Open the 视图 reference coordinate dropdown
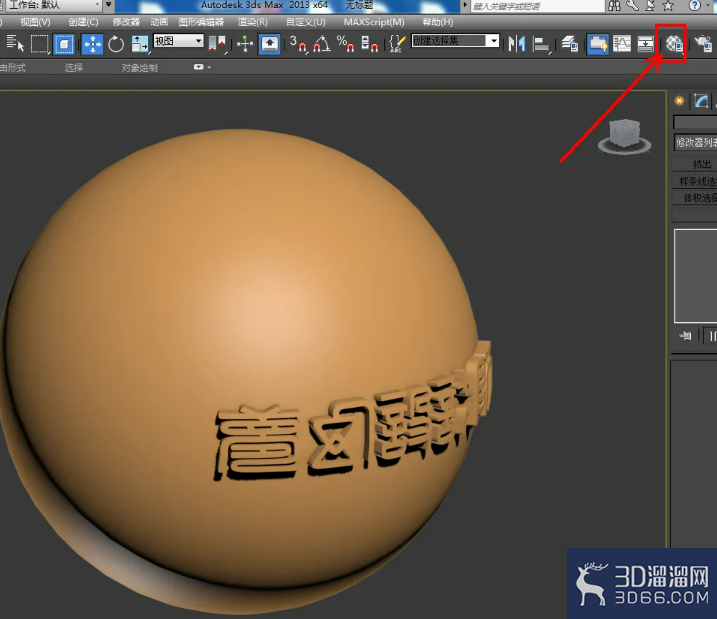Viewport: 717px width, 619px height. click(178, 41)
